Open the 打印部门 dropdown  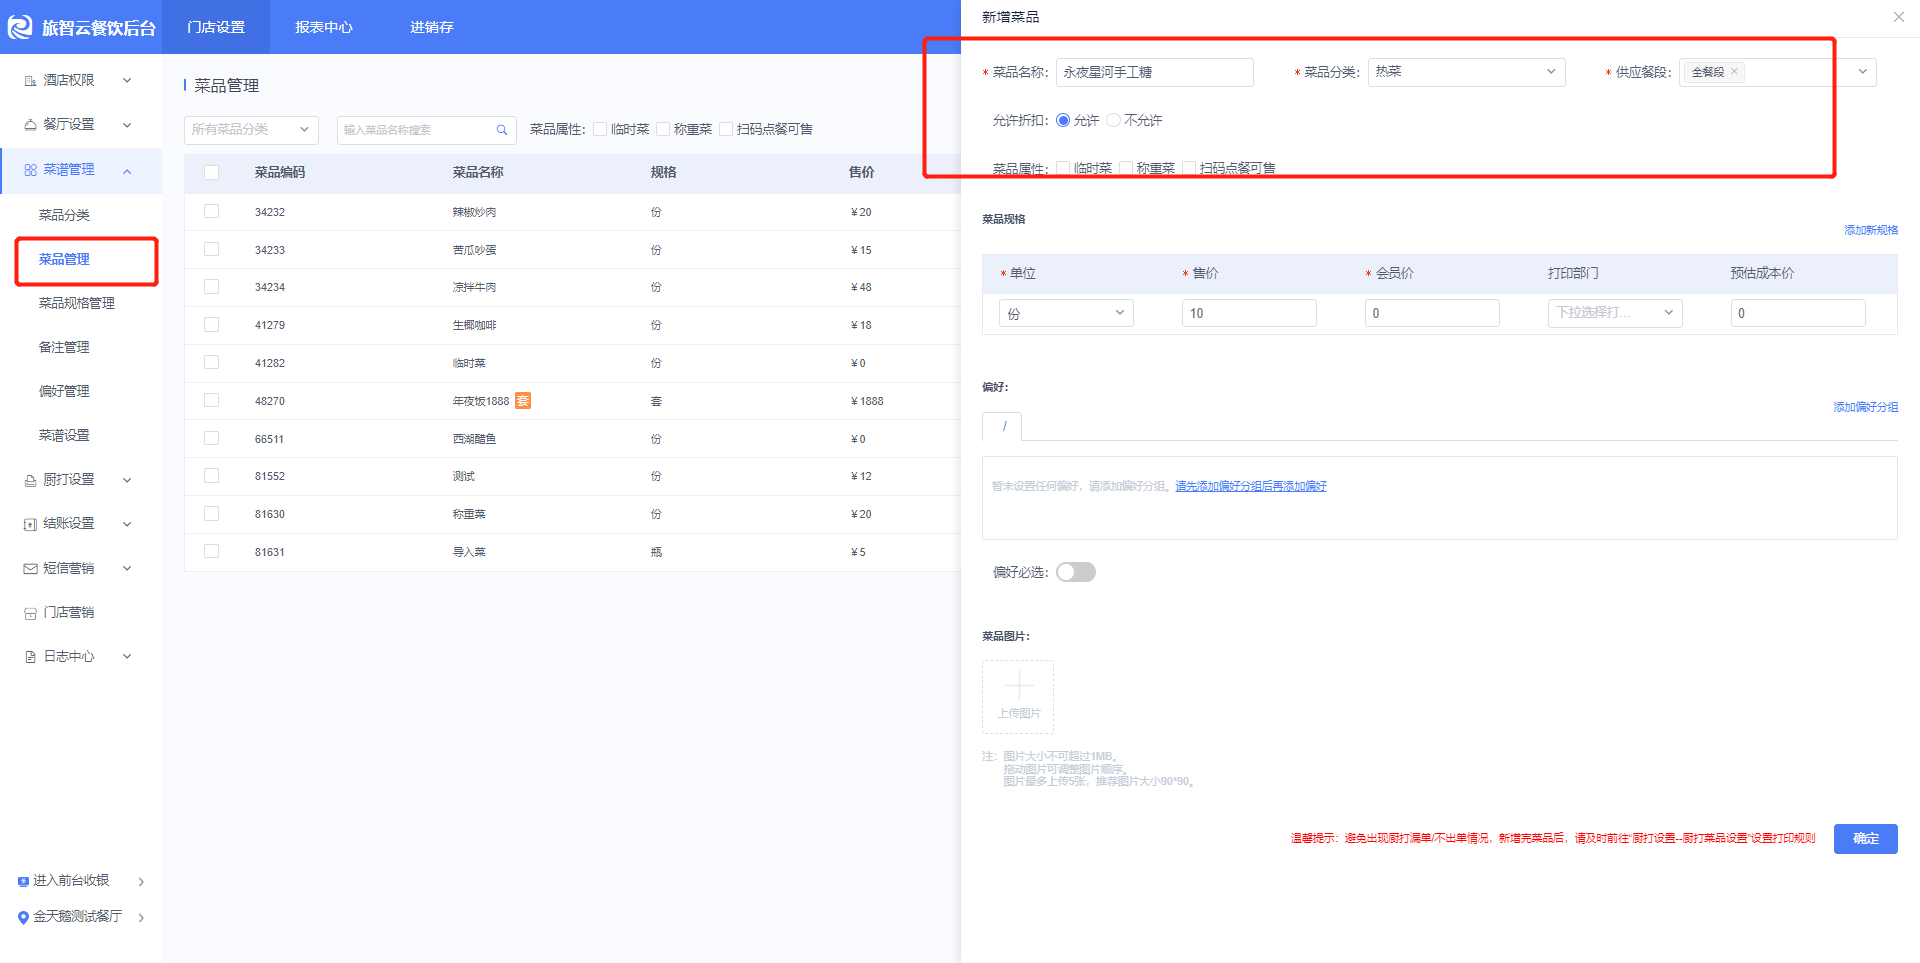(x=1615, y=313)
